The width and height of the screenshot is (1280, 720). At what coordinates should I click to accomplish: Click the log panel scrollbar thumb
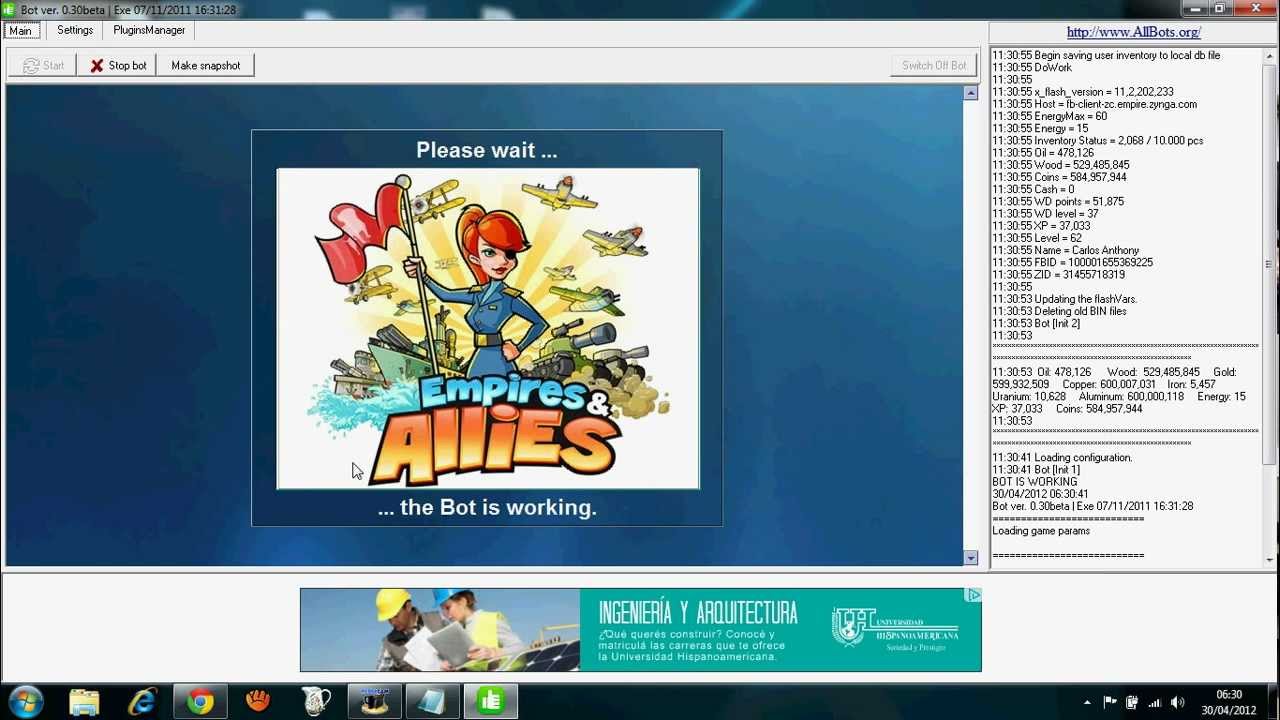pyautogui.click(x=1269, y=265)
